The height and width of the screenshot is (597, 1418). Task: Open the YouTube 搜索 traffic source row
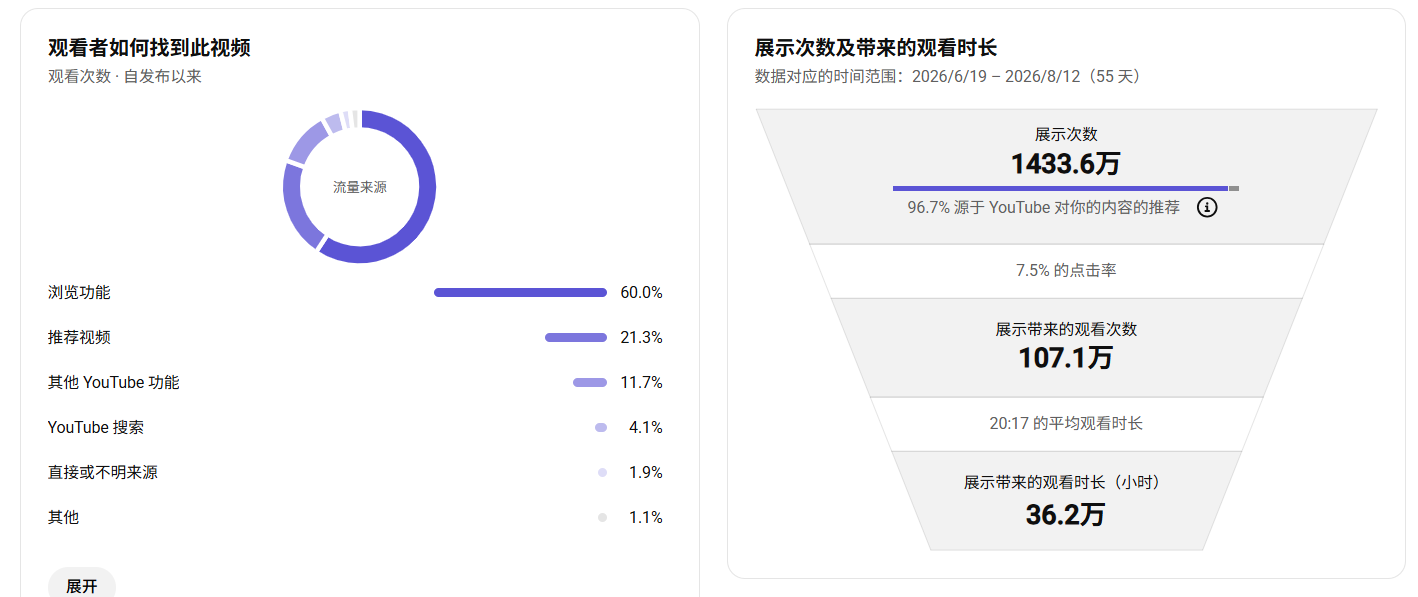pyautogui.click(x=355, y=427)
